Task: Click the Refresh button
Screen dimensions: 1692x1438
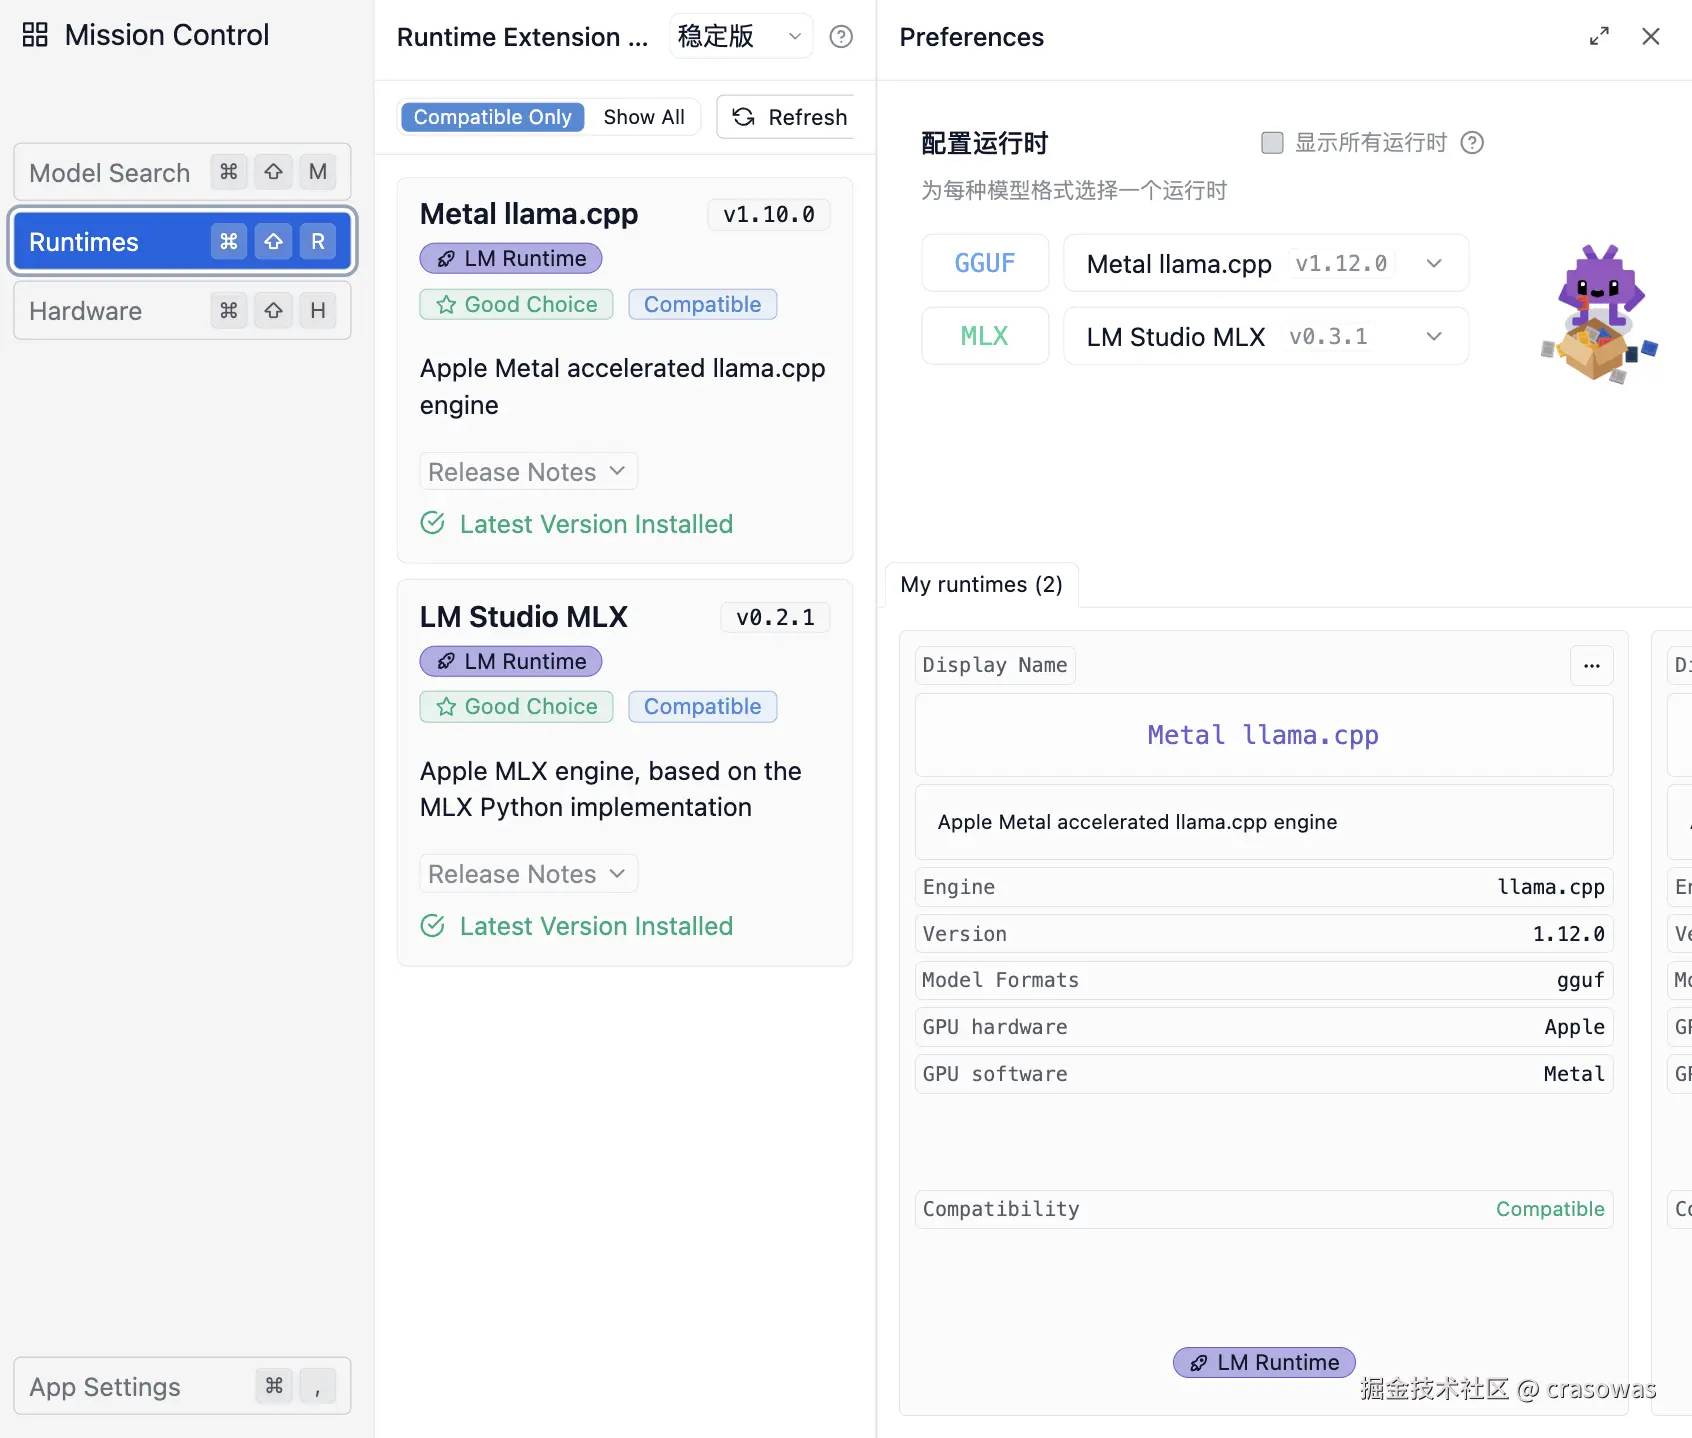Action: tap(789, 117)
